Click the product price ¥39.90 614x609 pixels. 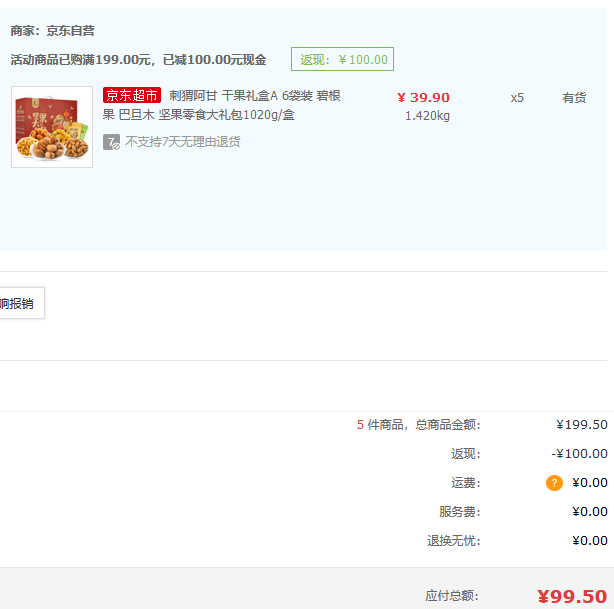coord(423,98)
